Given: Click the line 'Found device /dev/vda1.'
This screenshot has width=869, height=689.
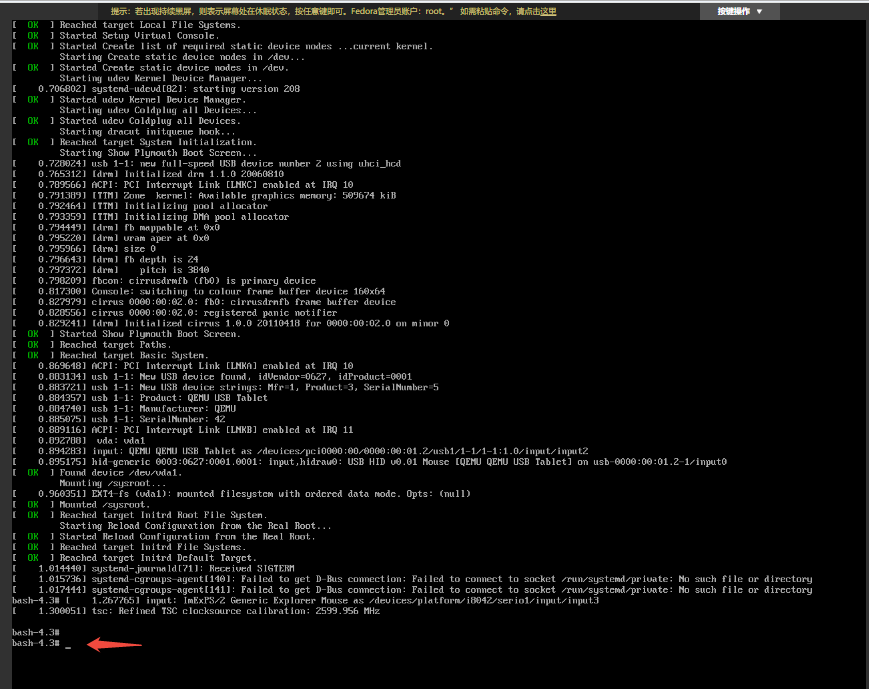Looking at the screenshot, I should pyautogui.click(x=97, y=472).
